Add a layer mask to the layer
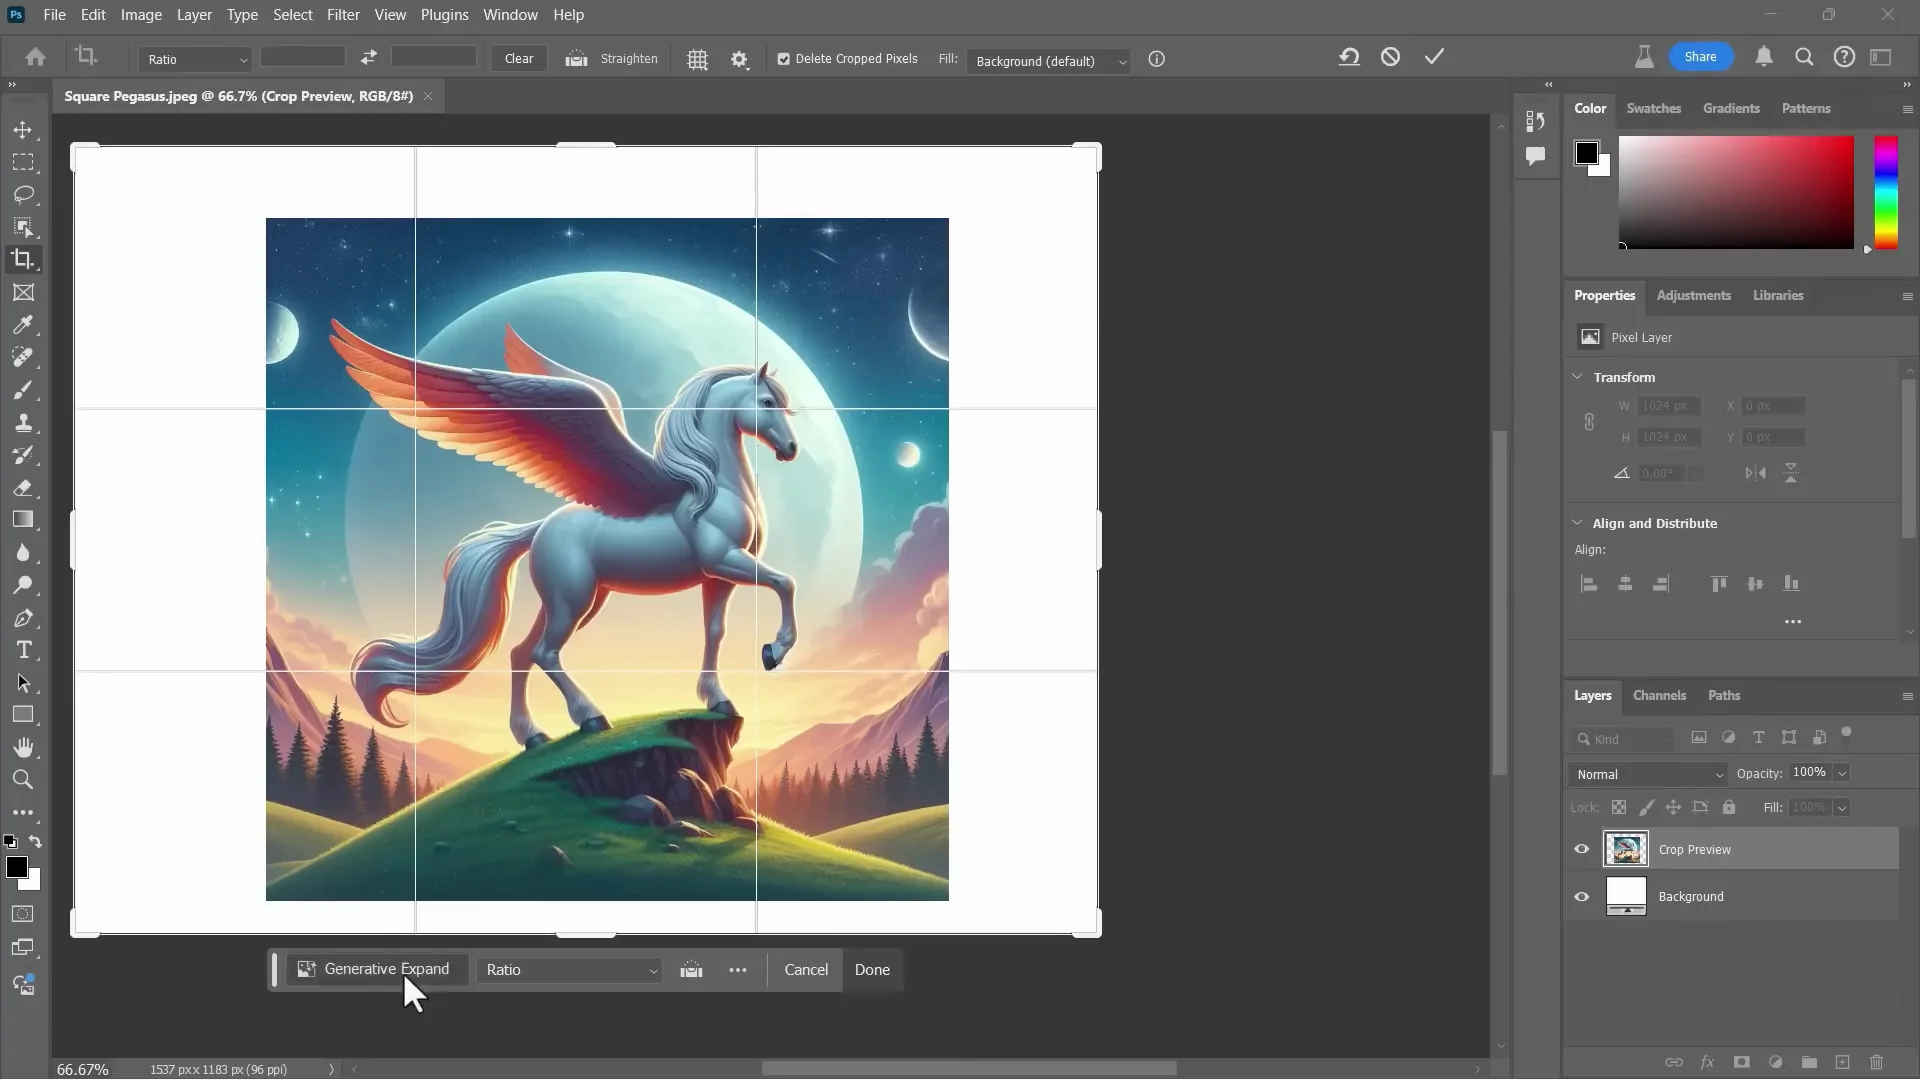This screenshot has width=1920, height=1080. pos(1742,1062)
